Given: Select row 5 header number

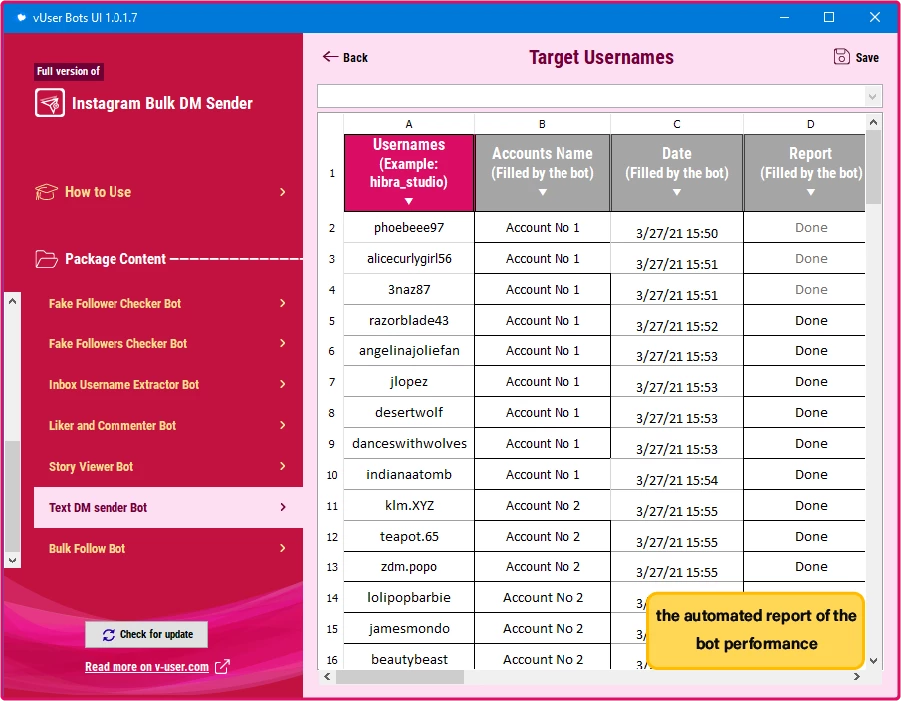Looking at the screenshot, I should tap(332, 321).
